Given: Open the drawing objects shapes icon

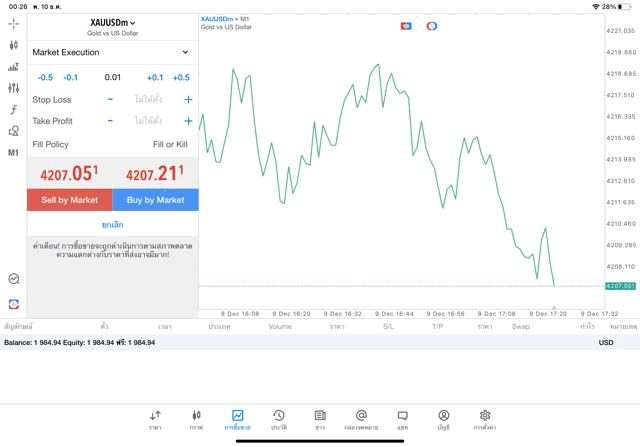Looking at the screenshot, I should [x=13, y=131].
